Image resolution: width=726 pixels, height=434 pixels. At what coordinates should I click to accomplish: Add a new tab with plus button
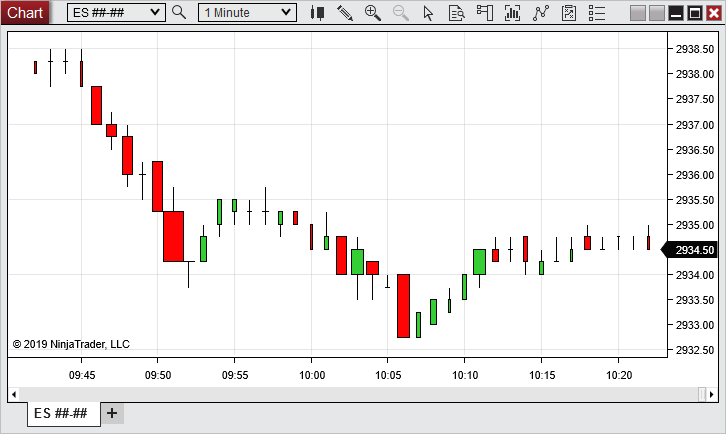112,413
